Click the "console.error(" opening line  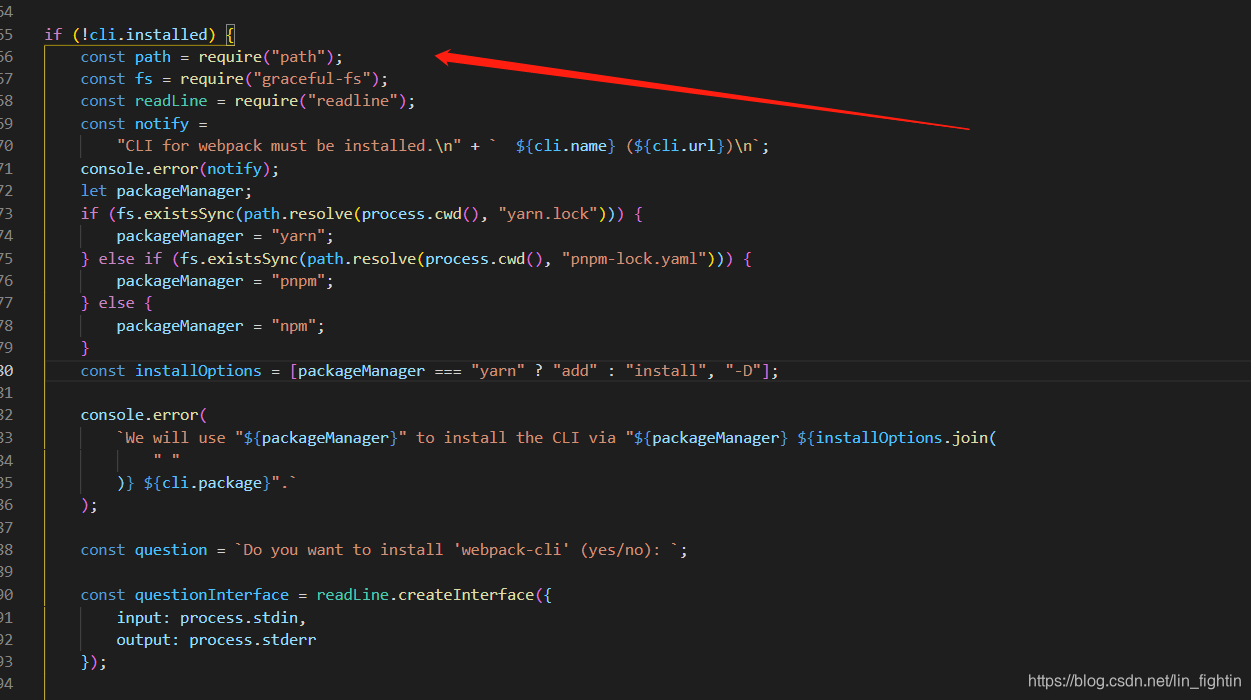click(144, 415)
